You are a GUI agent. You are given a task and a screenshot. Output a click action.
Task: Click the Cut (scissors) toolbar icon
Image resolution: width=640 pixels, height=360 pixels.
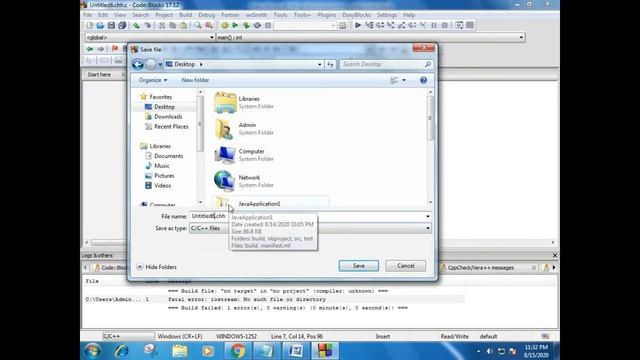coord(162,25)
